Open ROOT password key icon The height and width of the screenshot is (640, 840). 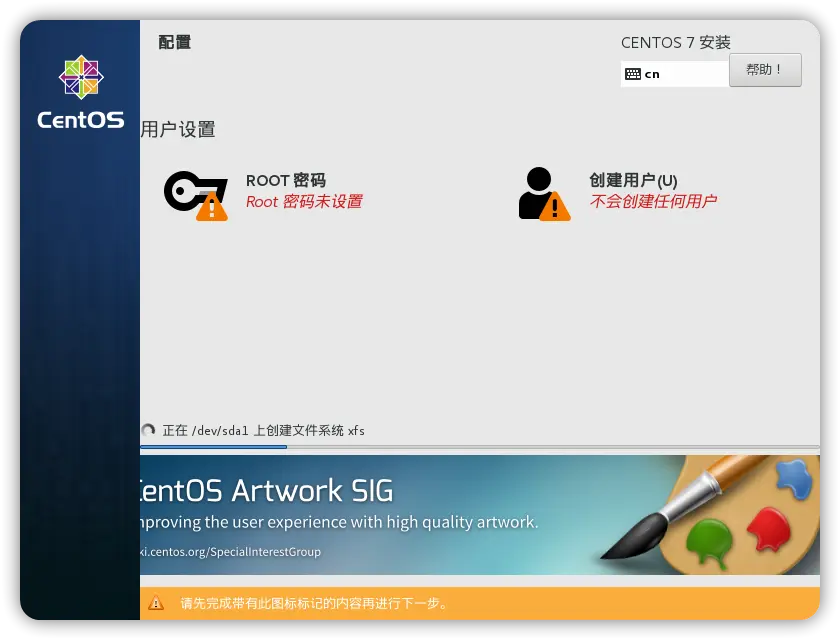(x=196, y=195)
